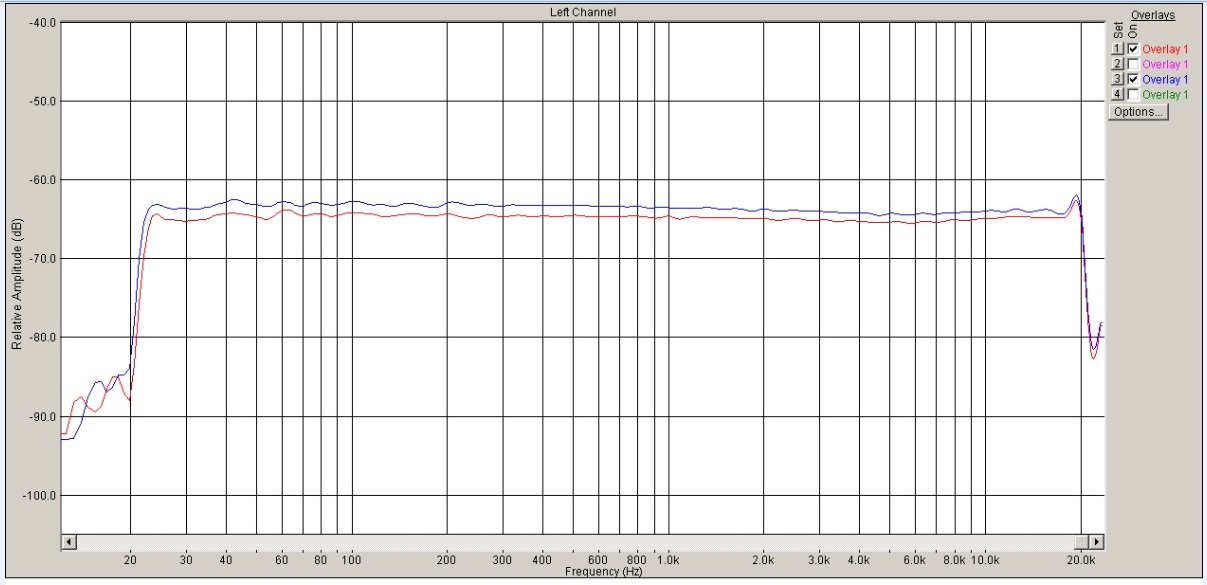Viewport: 1207px width, 585px height.
Task: Click the Relative Amplitude (dB) axis label
Action: (x=17, y=286)
